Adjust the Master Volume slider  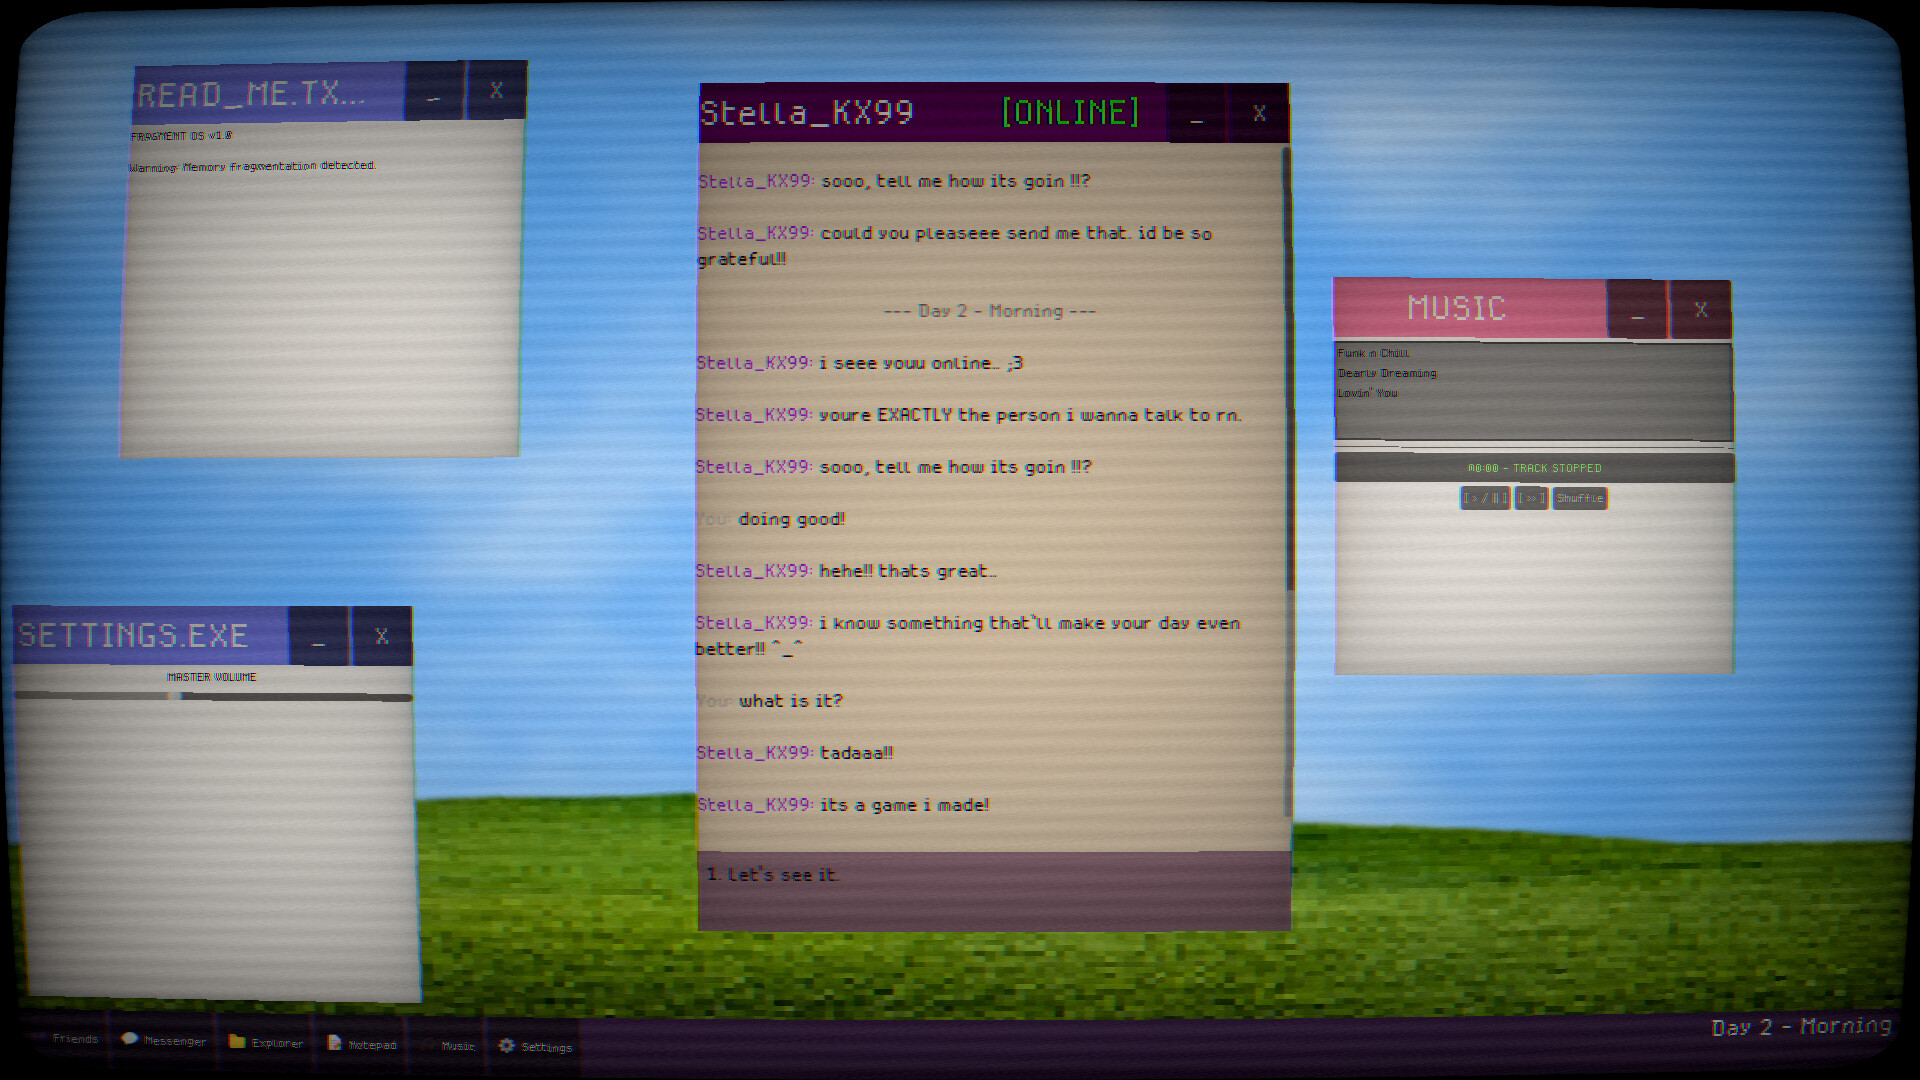176,696
